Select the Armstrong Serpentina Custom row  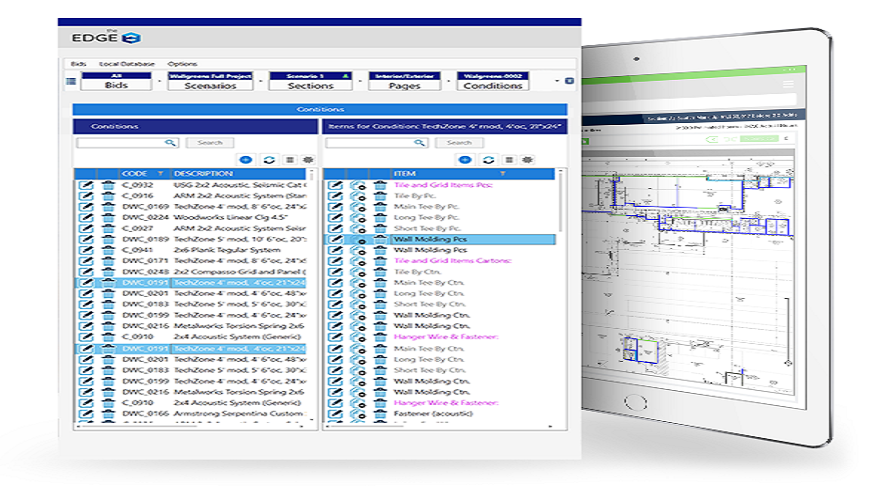click(x=191, y=414)
